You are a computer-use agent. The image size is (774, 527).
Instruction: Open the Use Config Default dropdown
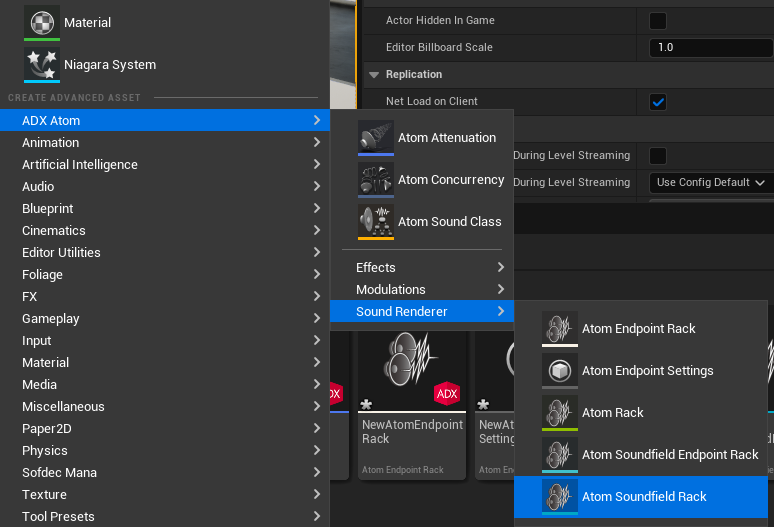[x=710, y=182]
